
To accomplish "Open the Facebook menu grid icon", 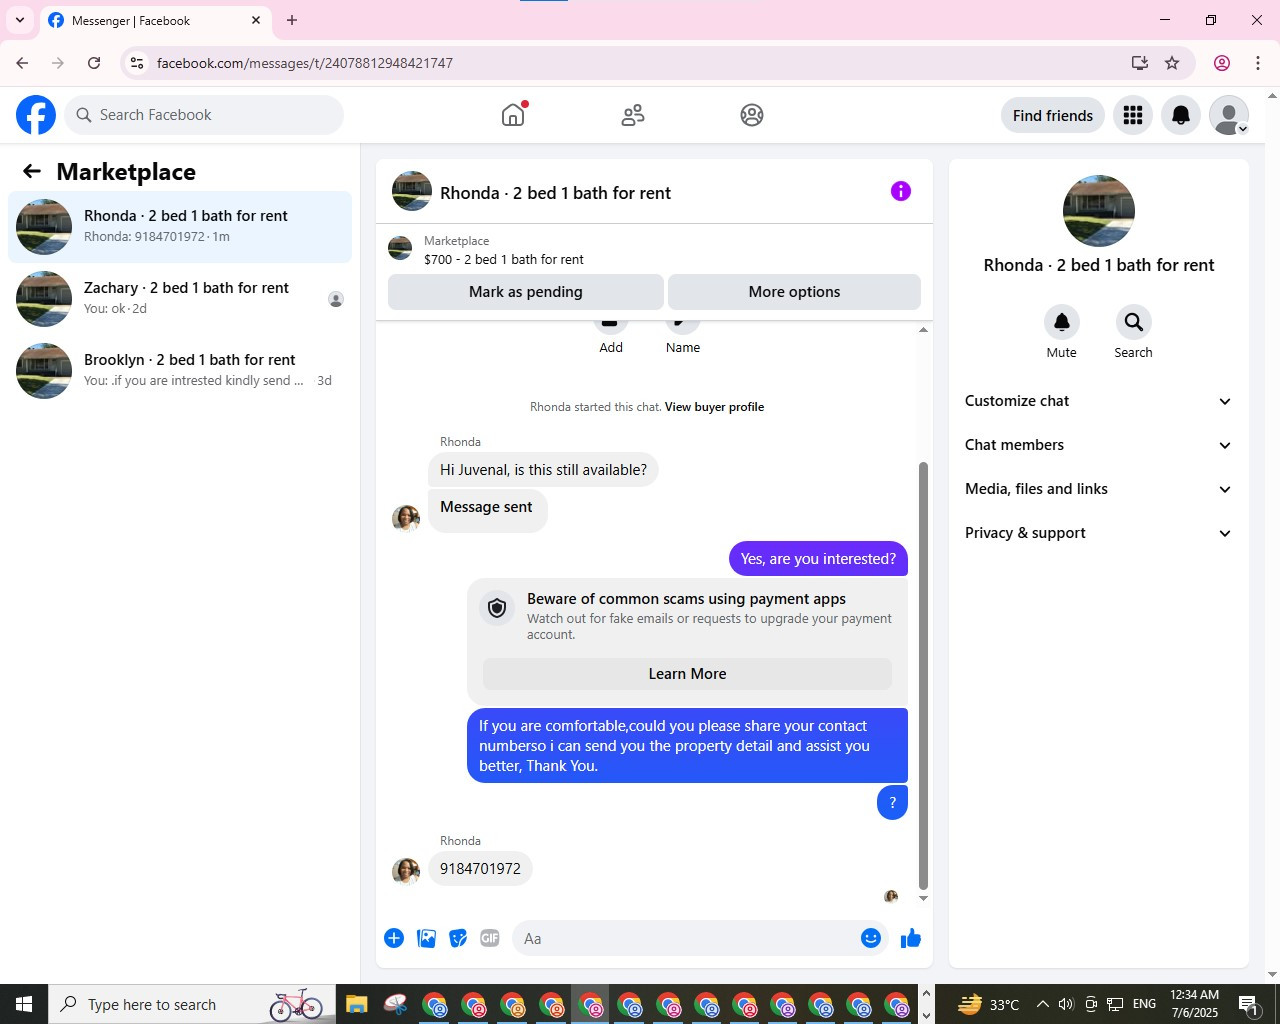I will click(1133, 115).
